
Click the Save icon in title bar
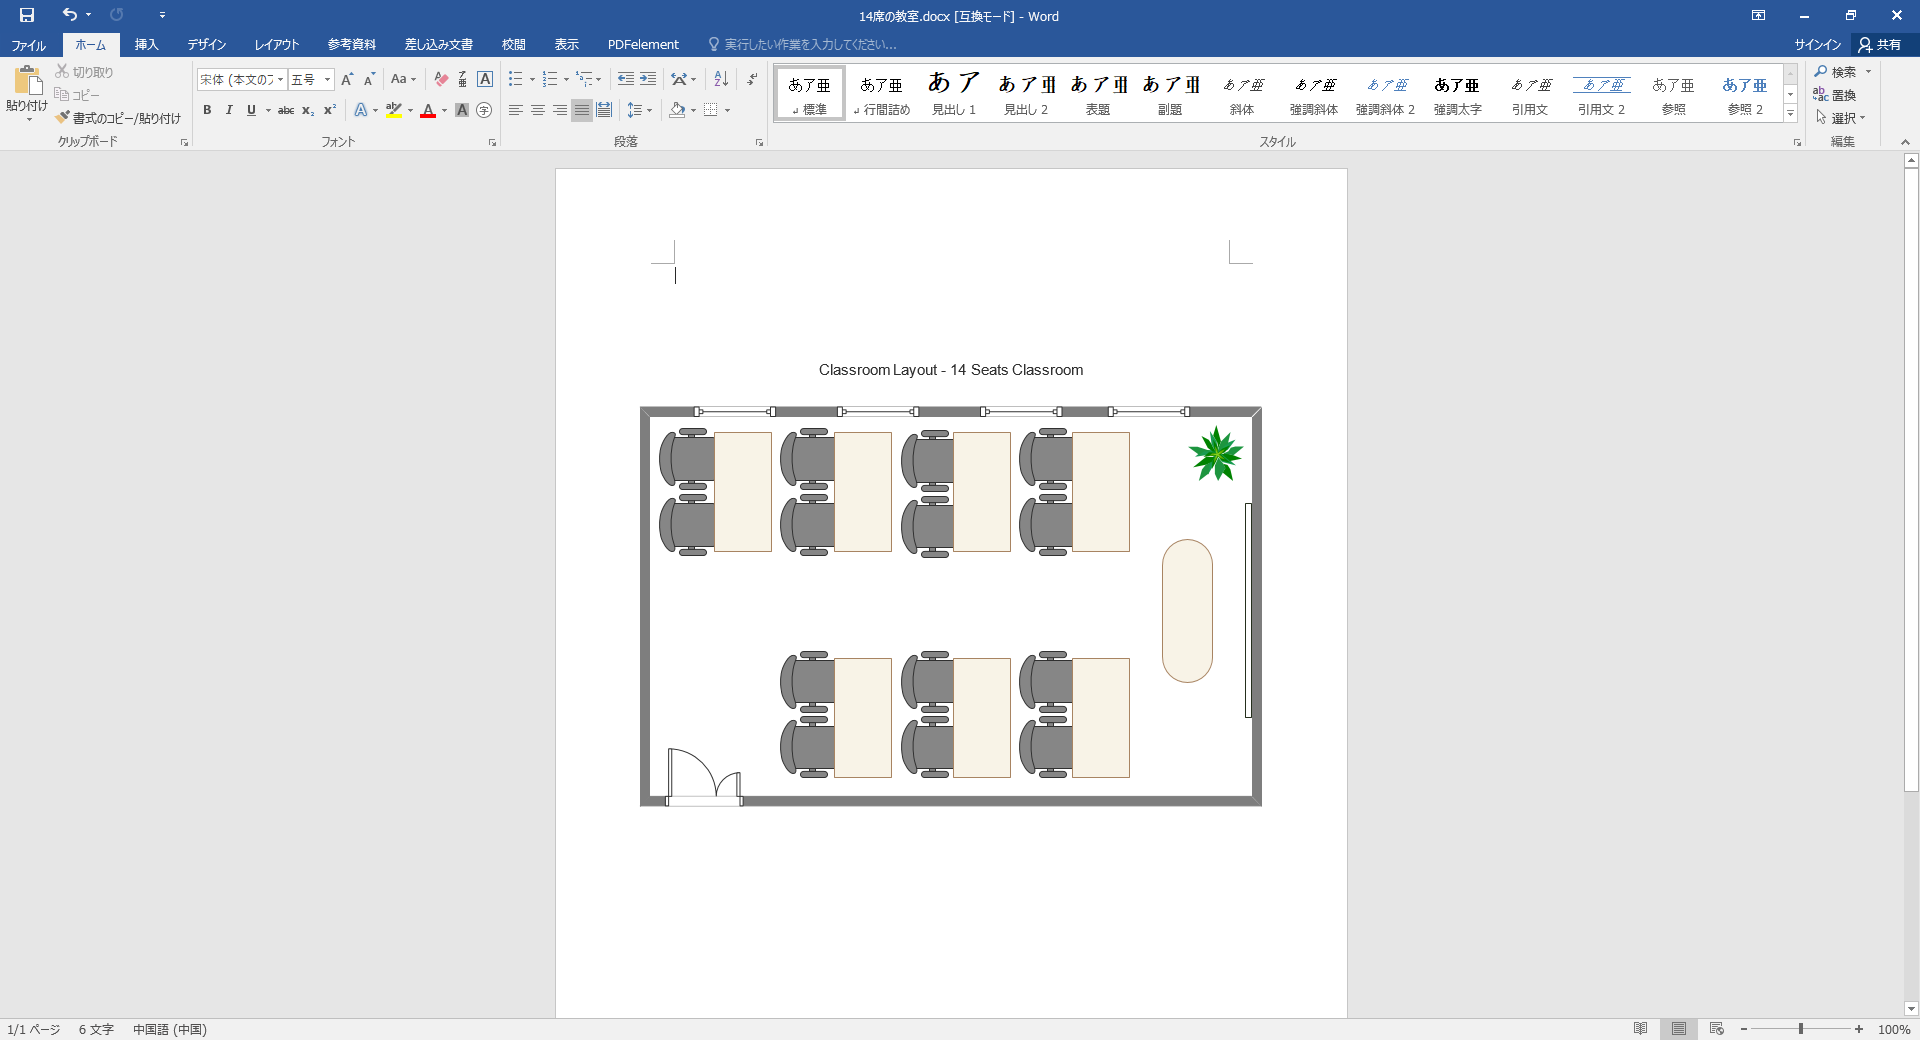point(27,15)
